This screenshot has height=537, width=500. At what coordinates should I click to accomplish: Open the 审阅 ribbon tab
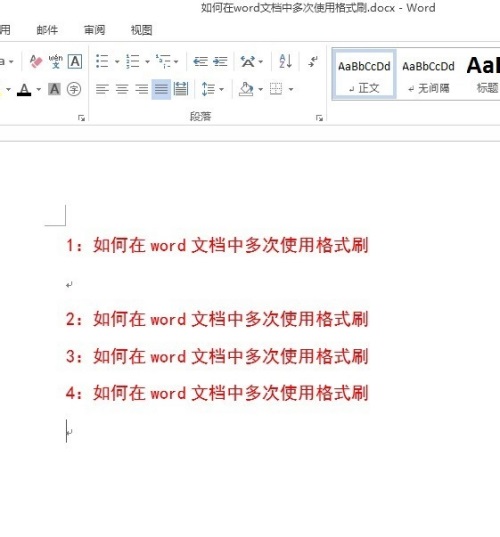pos(95,30)
